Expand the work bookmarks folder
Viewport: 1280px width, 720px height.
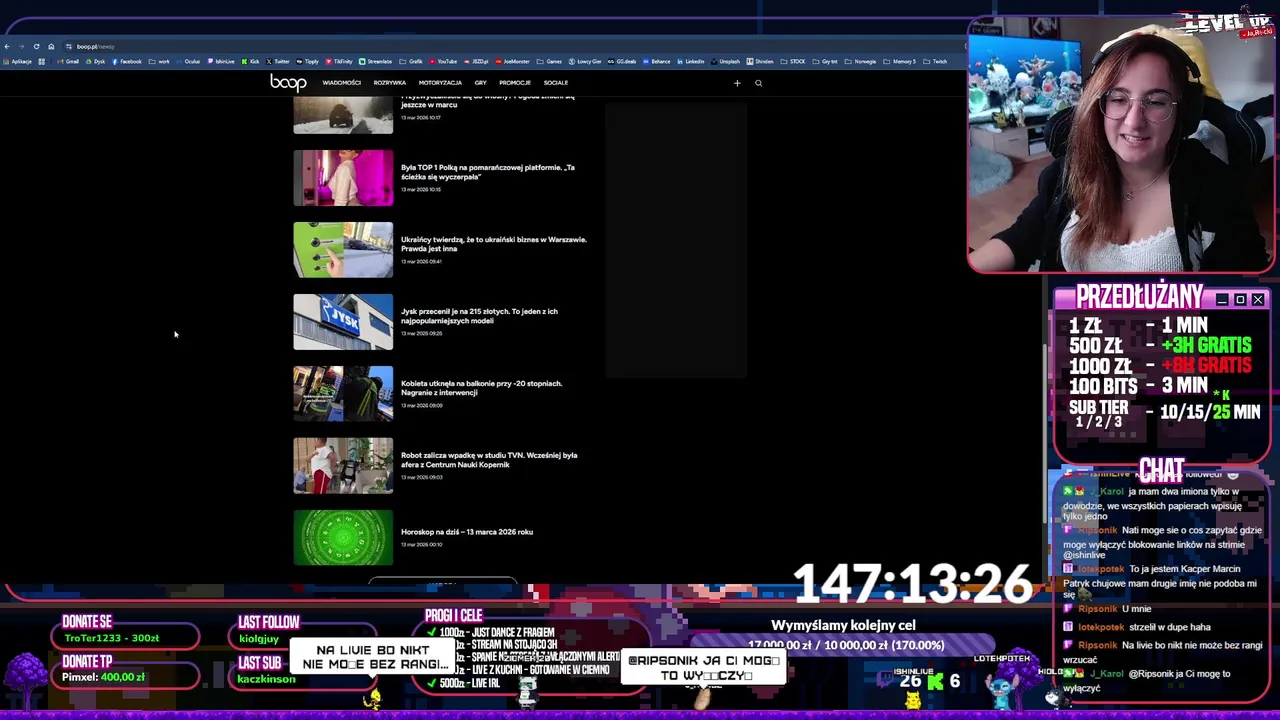159,62
